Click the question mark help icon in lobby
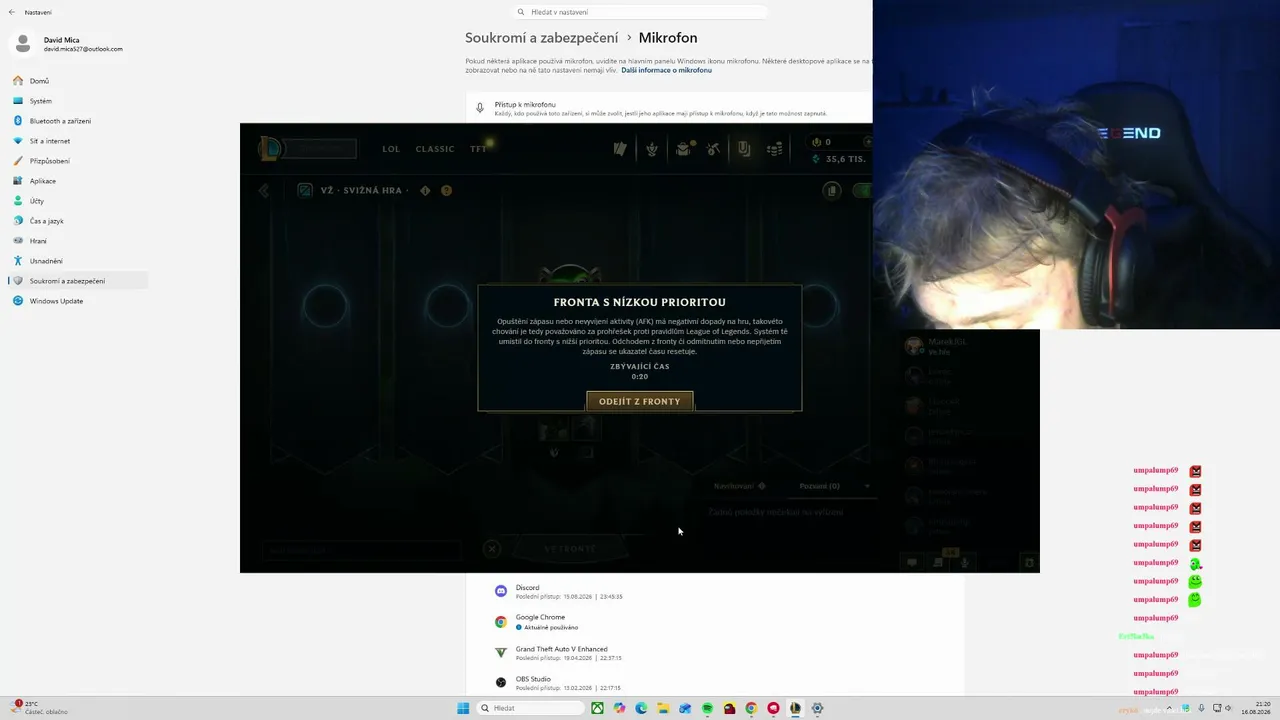This screenshot has height=720, width=1280. [446, 190]
